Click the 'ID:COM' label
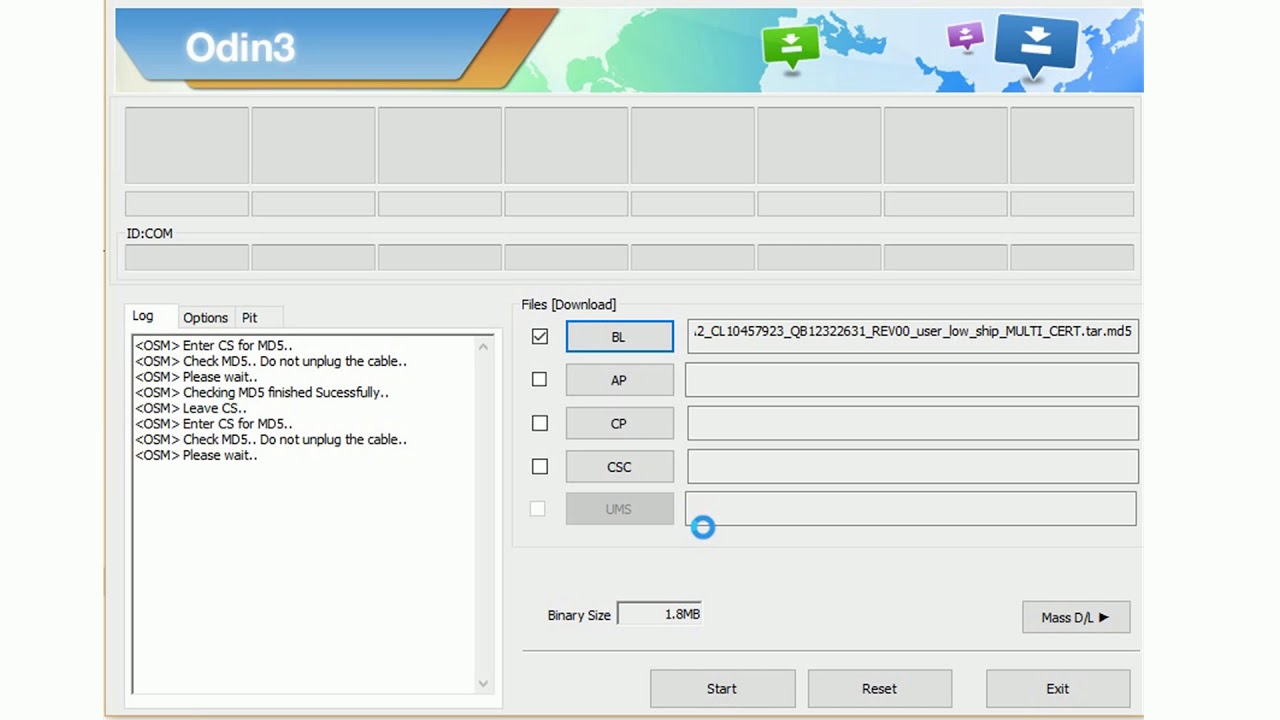The image size is (1280, 720). 150,233
